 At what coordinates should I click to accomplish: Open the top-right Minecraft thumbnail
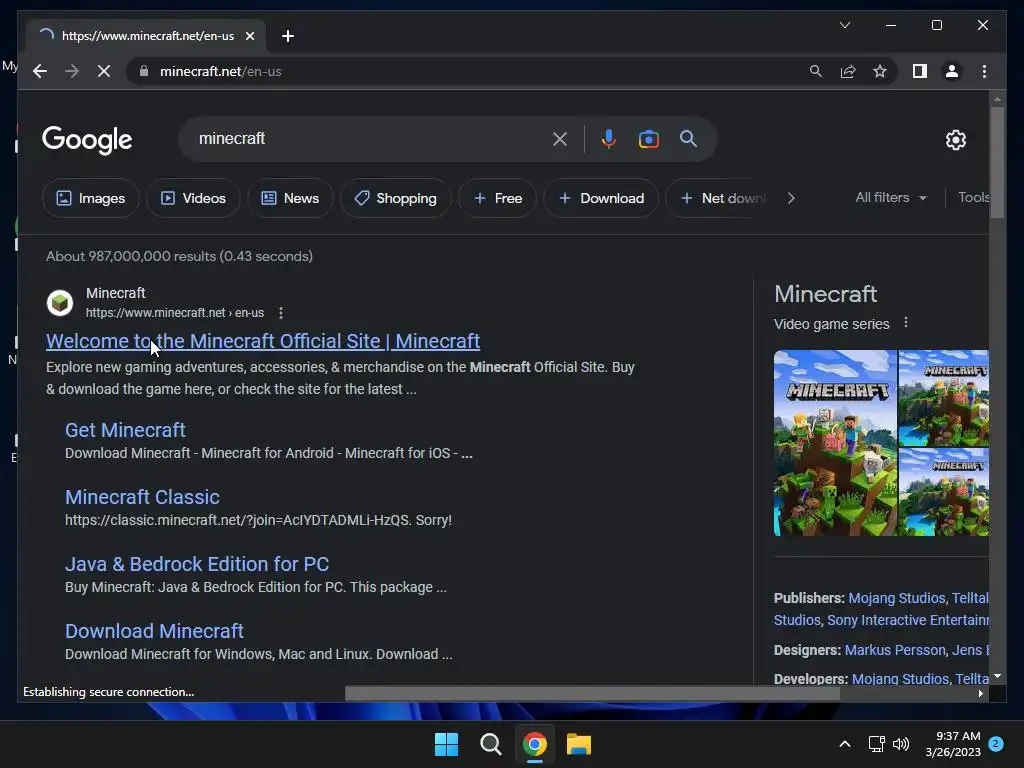[x=944, y=398]
